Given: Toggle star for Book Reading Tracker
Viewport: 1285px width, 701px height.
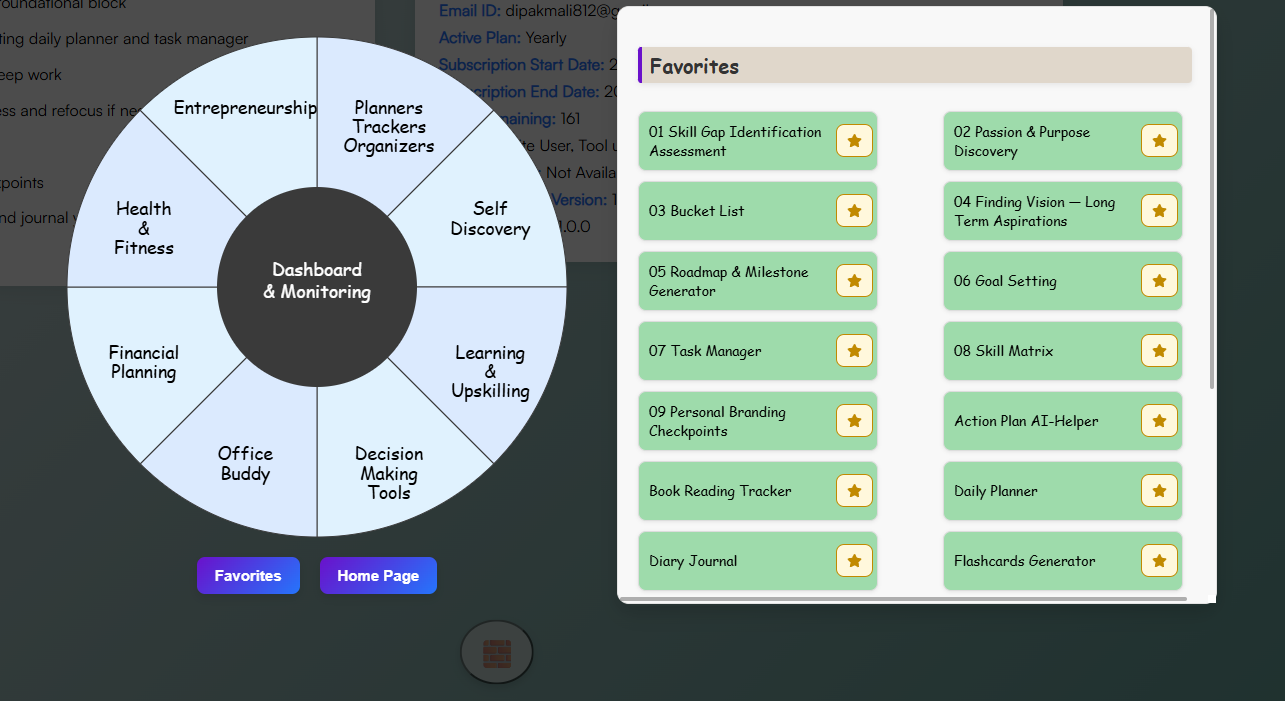Looking at the screenshot, I should 854,491.
